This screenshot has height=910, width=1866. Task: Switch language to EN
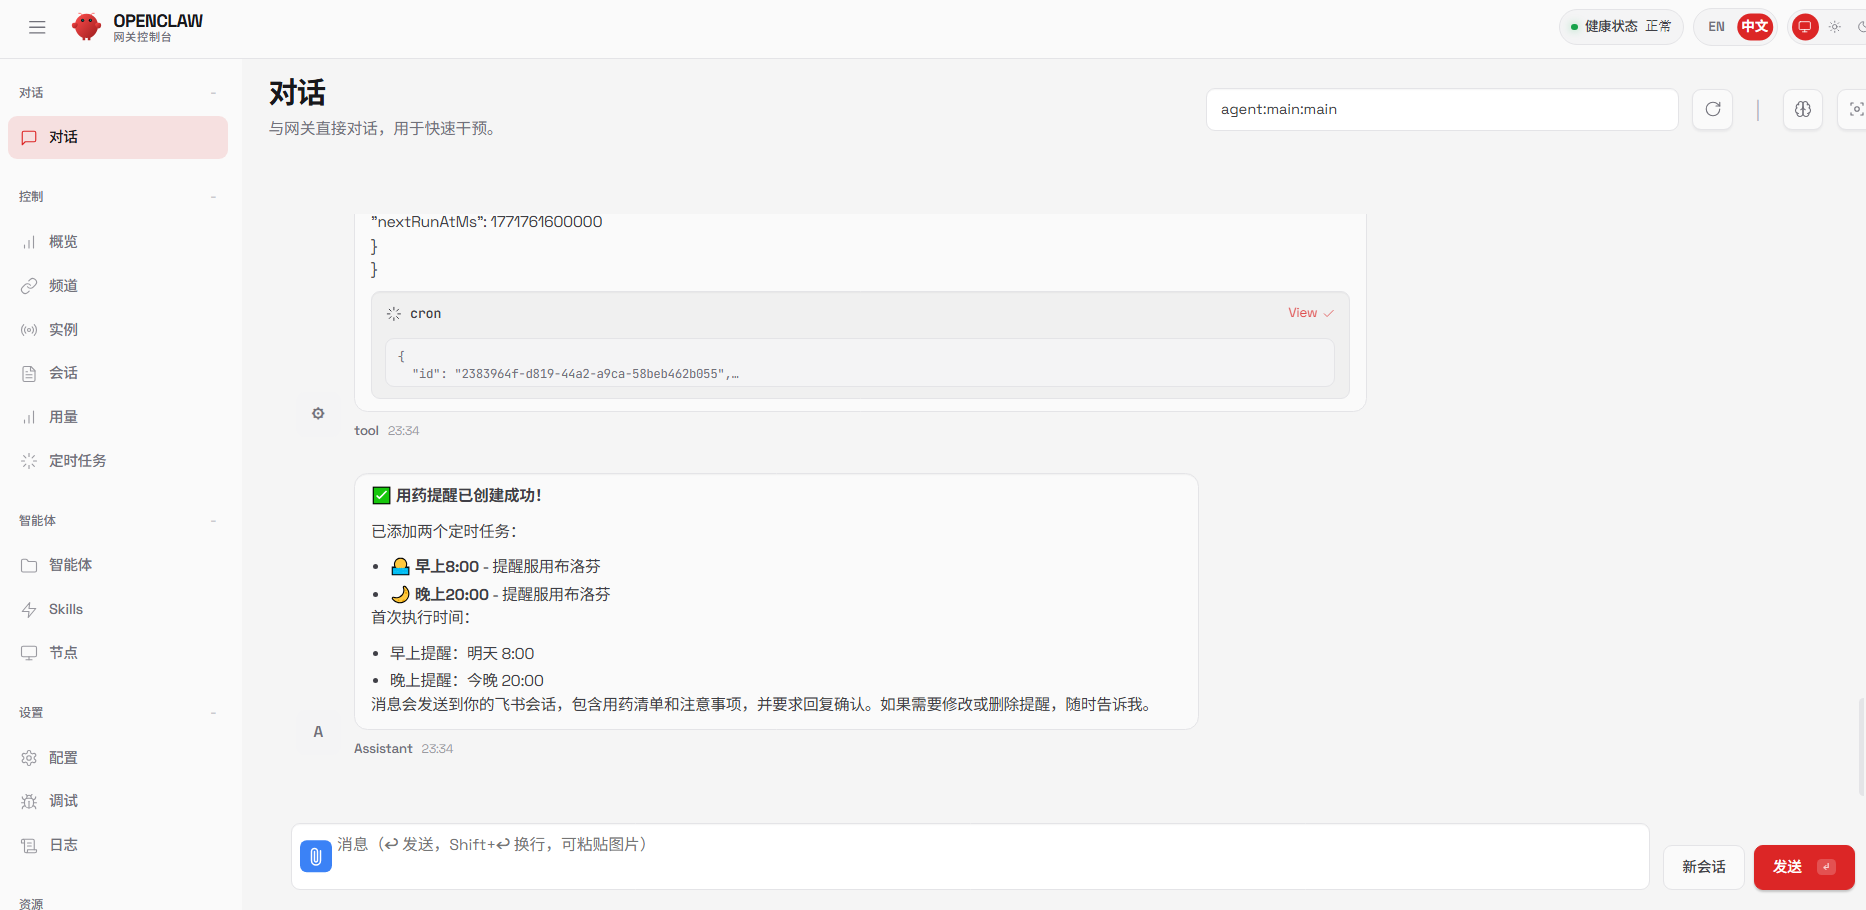click(1716, 27)
